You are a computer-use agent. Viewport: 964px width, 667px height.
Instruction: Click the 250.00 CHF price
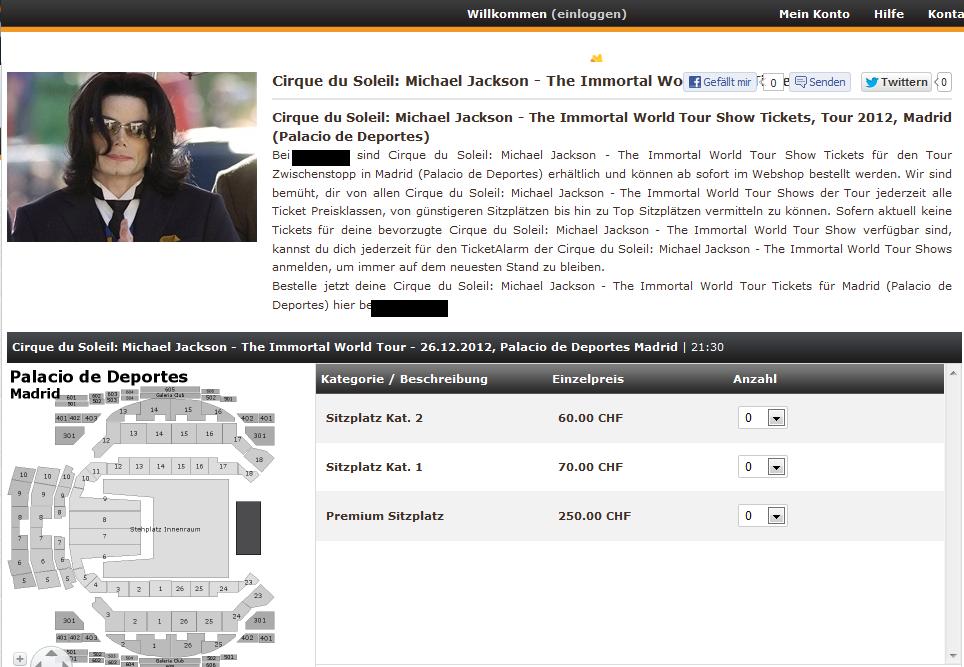(x=595, y=516)
